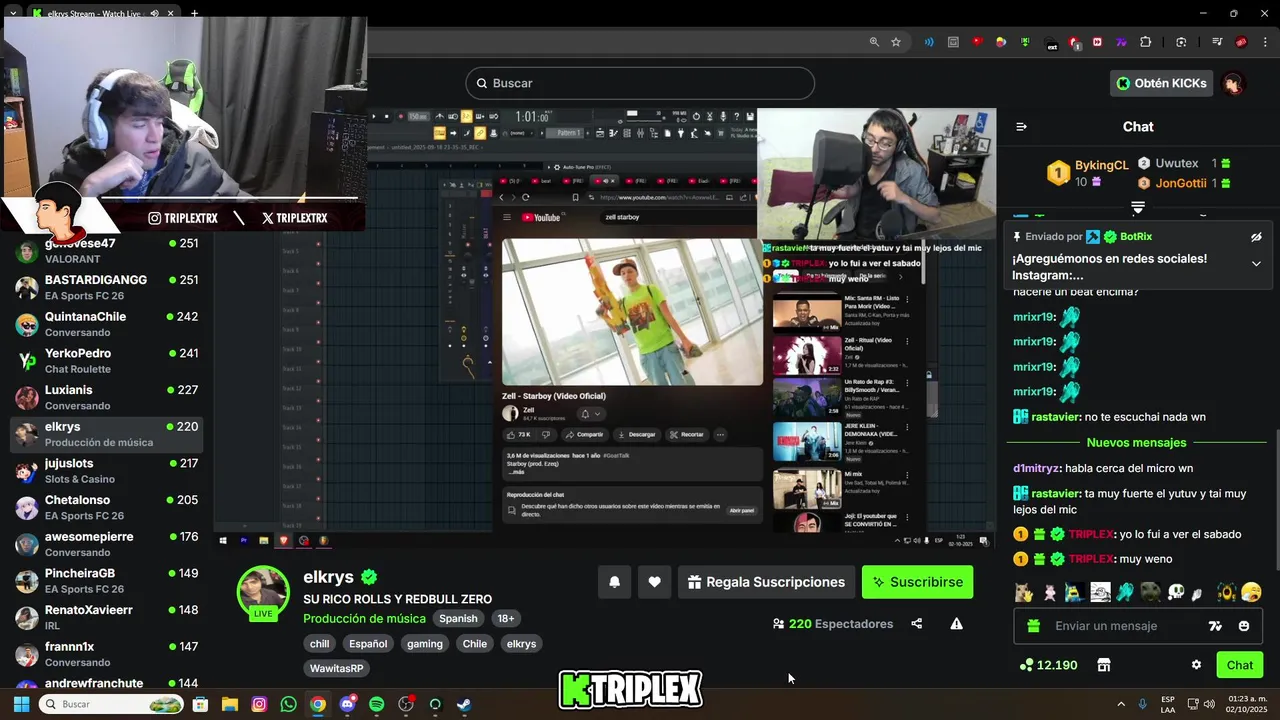Open RenatoXavieerr channel in sidebar
Viewport: 1280px width, 720px height.
tap(107, 618)
